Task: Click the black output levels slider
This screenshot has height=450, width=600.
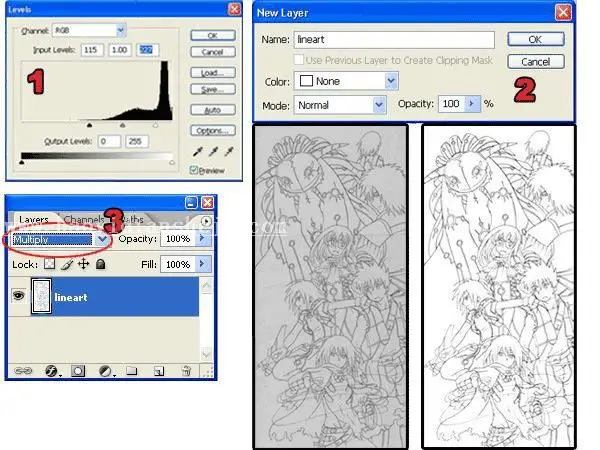Action: point(22,162)
